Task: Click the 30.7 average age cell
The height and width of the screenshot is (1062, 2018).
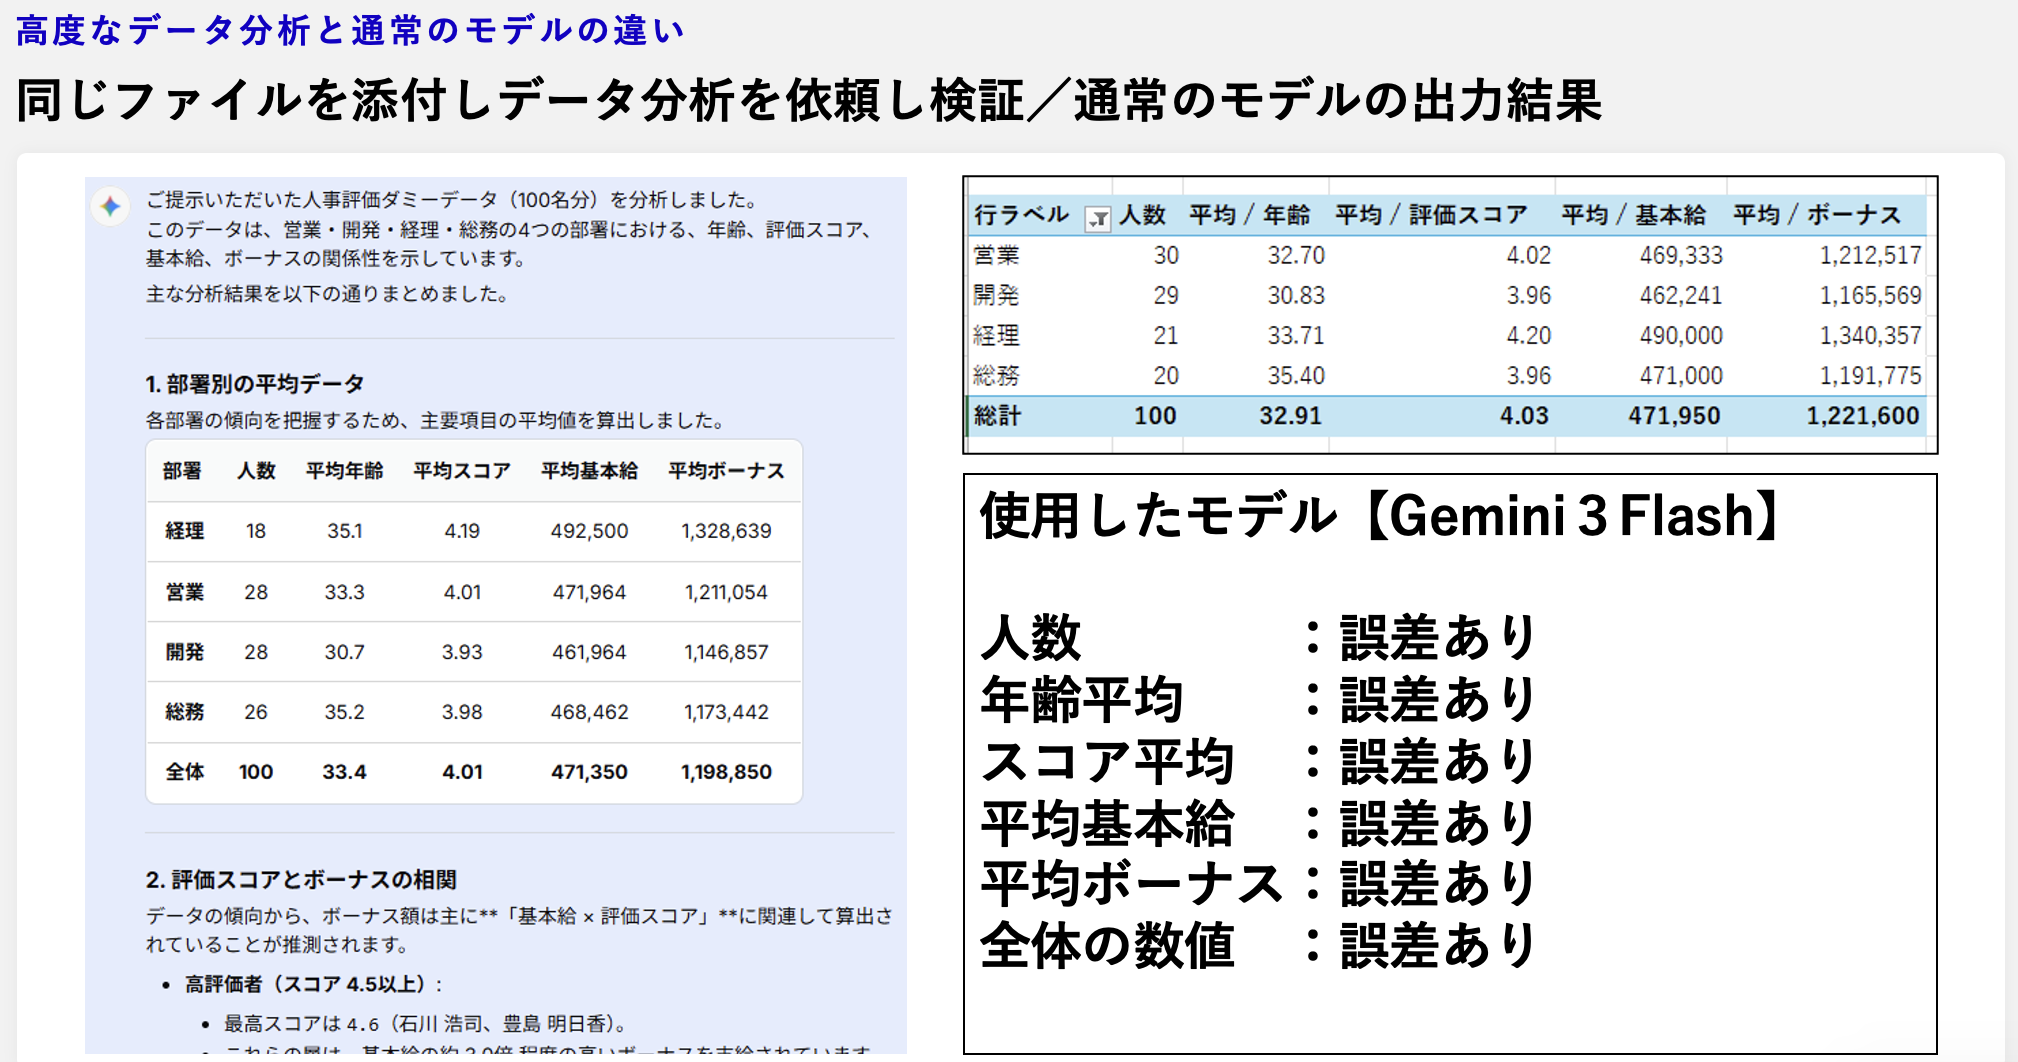Action: (x=344, y=652)
